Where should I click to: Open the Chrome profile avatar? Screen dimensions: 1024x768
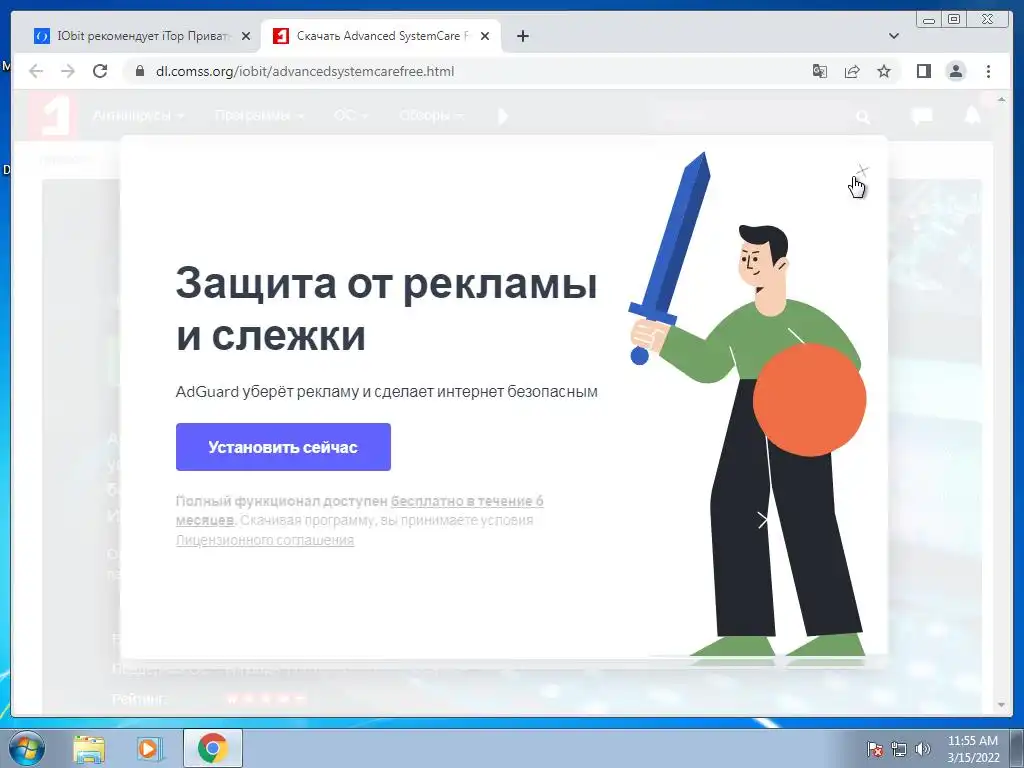point(956,71)
